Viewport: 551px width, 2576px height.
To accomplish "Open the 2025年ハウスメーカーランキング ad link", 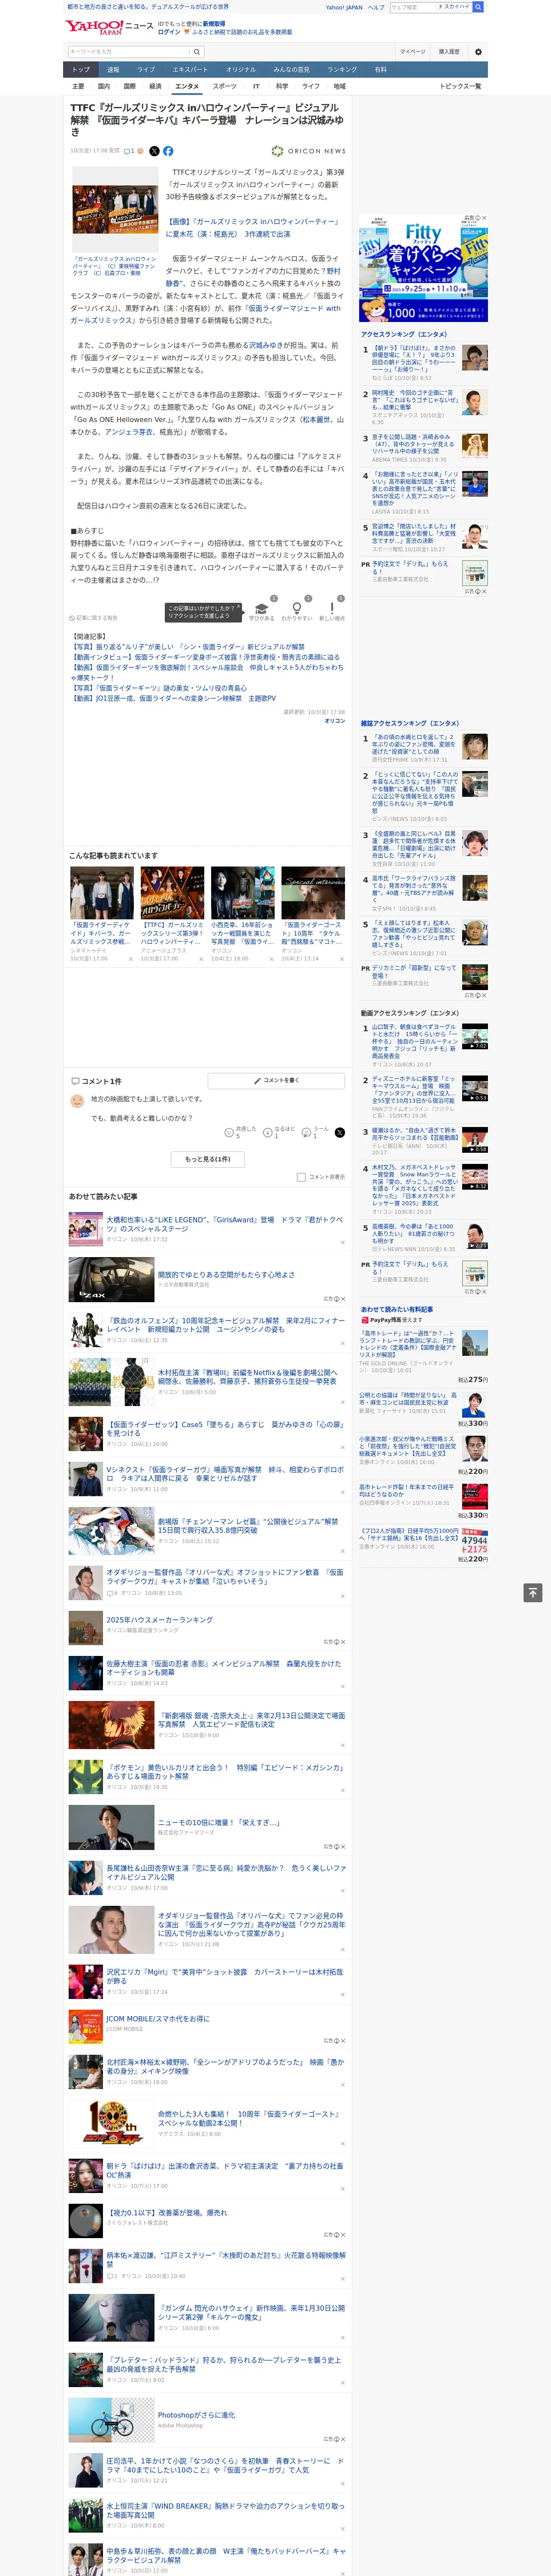I will click(x=160, y=1620).
